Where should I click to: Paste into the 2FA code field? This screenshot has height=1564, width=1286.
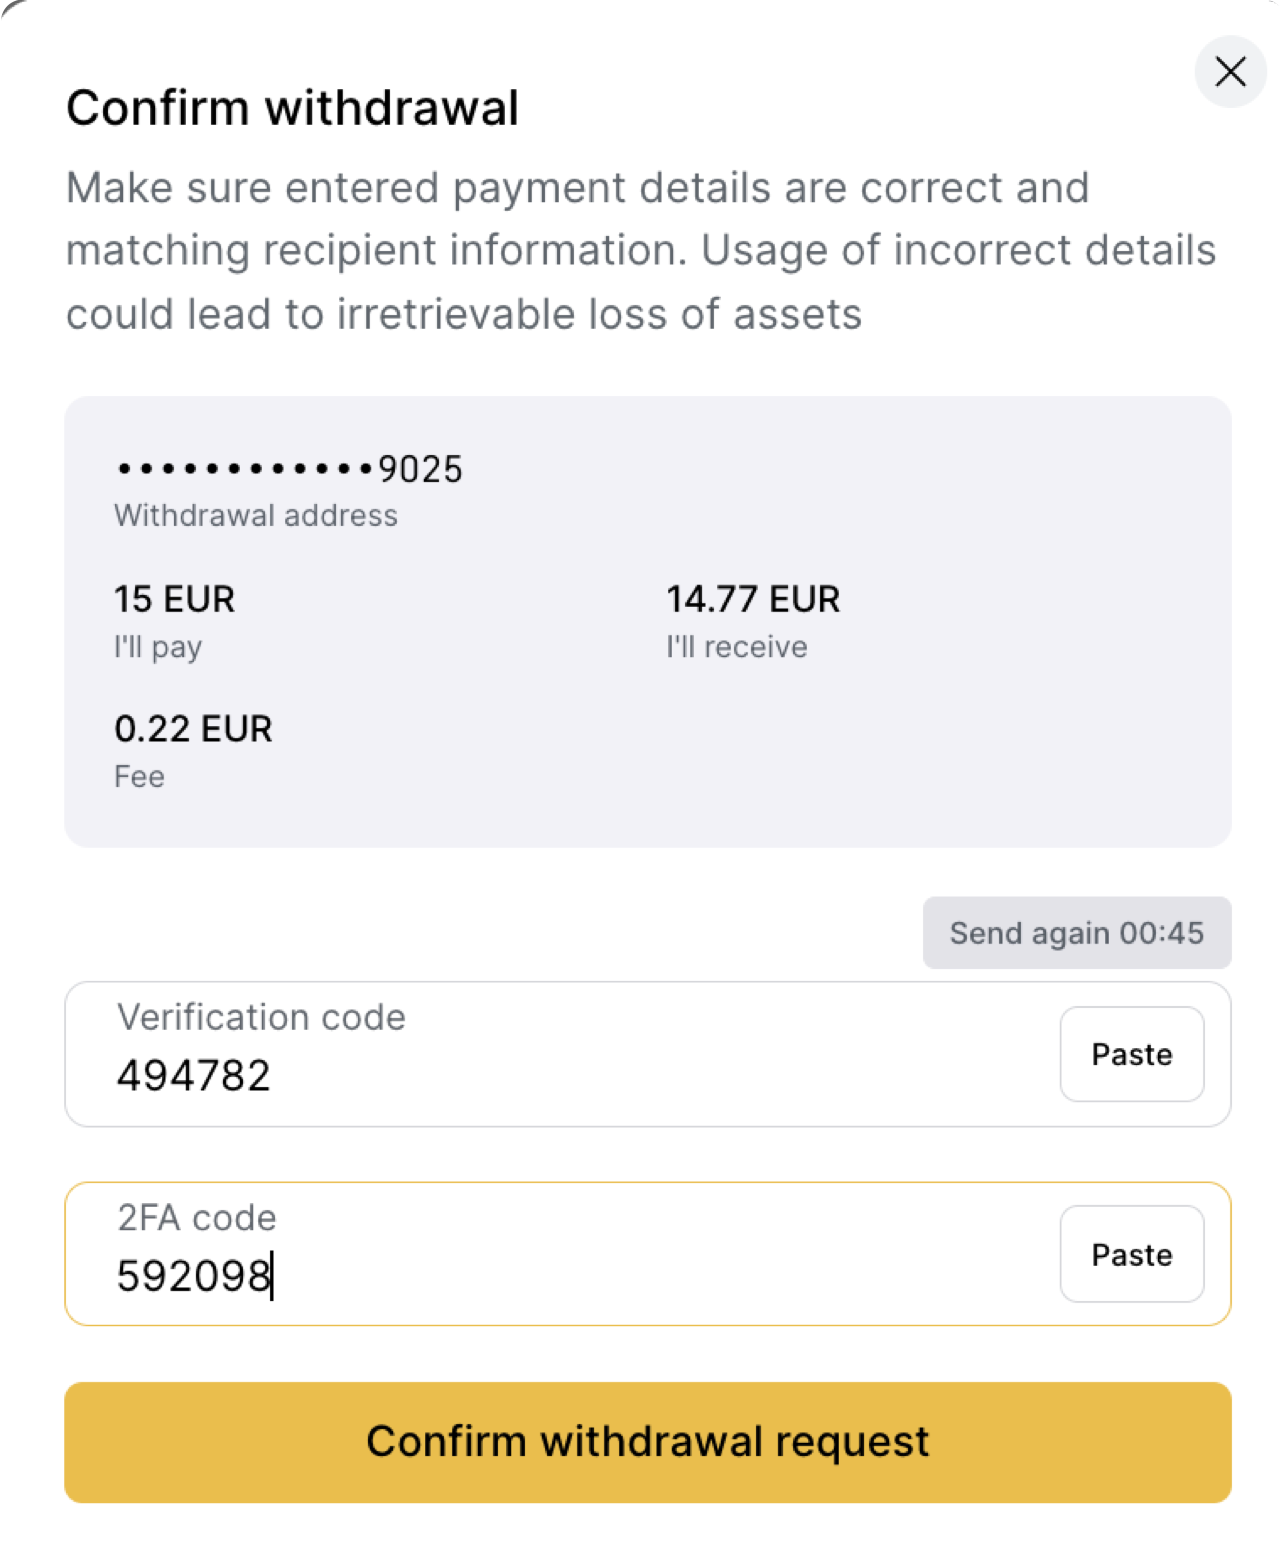tap(1132, 1254)
